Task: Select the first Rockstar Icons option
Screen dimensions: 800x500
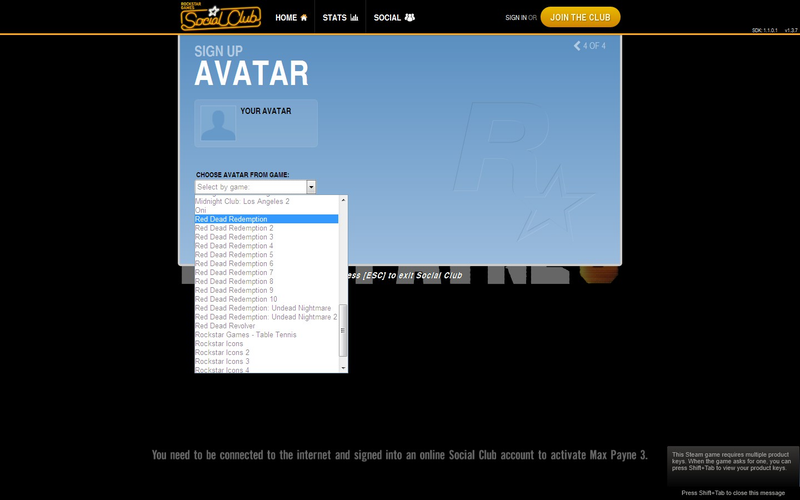Action: pos(266,343)
